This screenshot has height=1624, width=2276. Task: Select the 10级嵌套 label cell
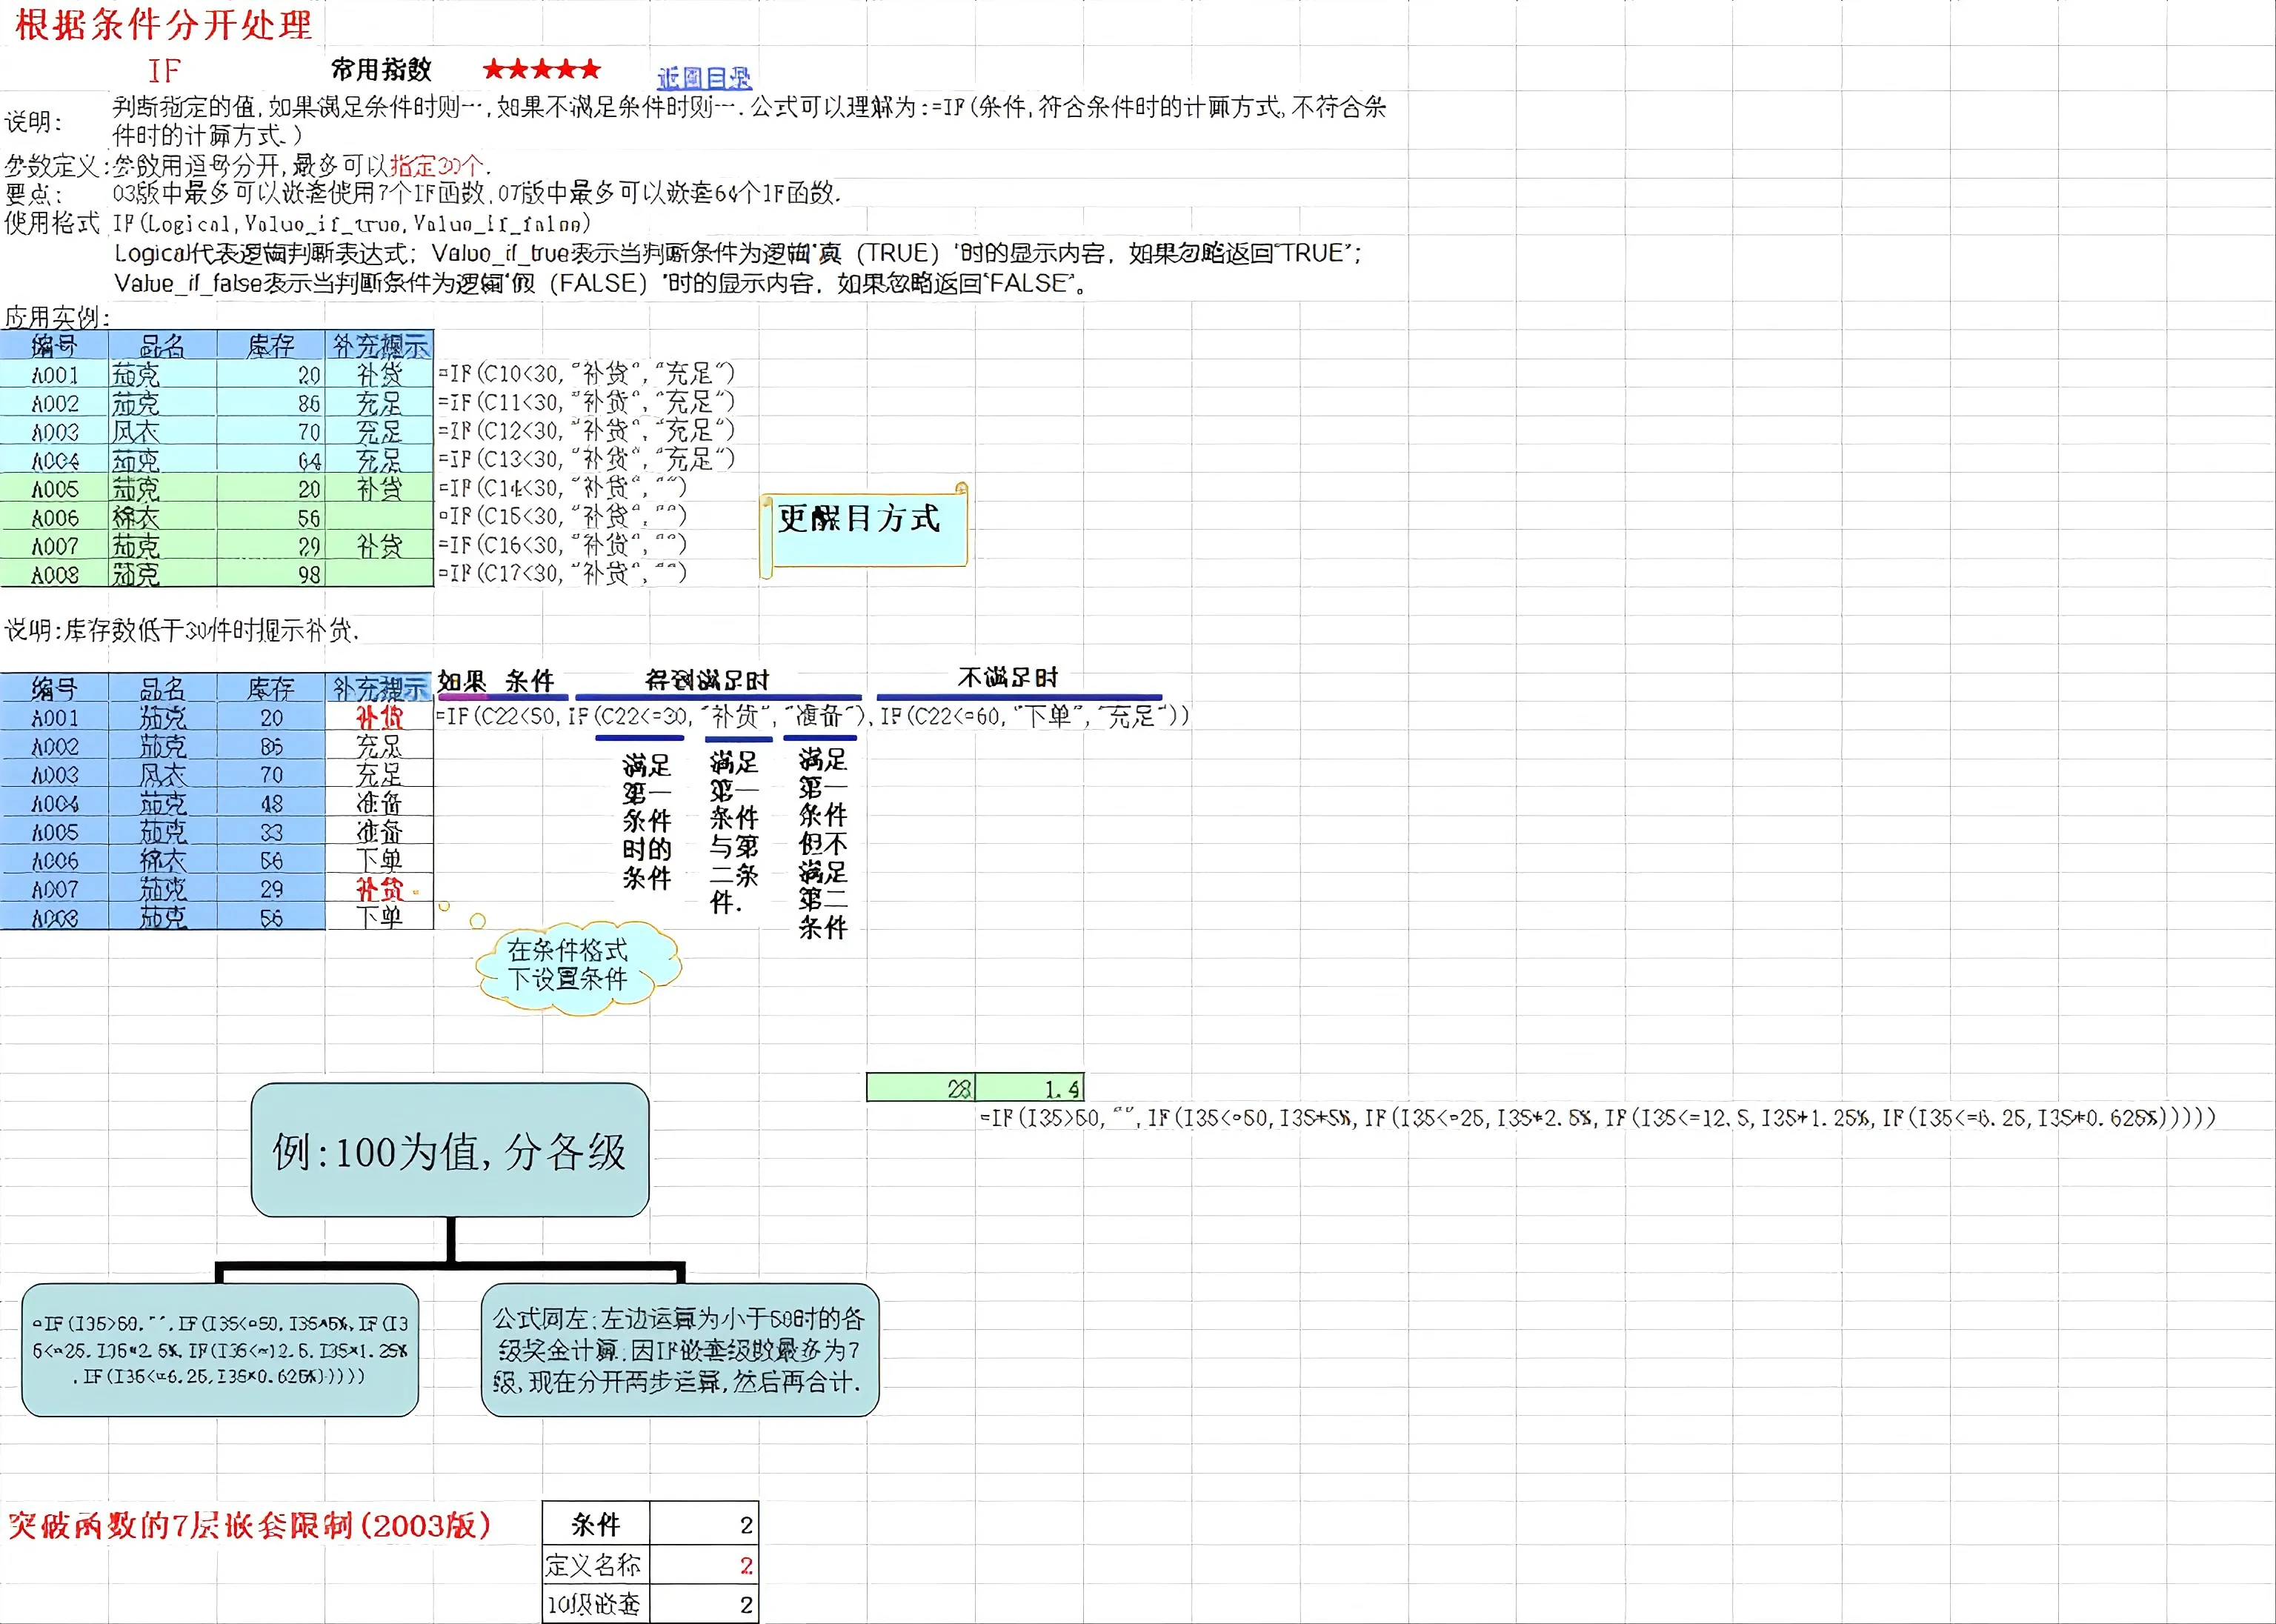click(x=596, y=1604)
